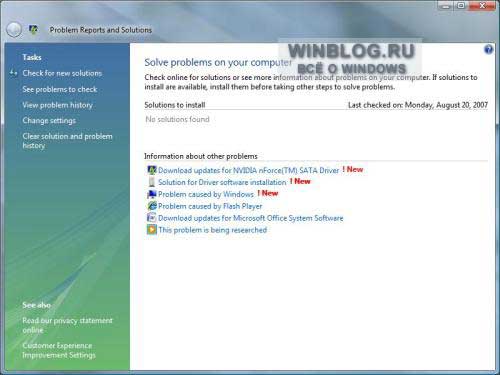Select Clear solution and problem history
The height and width of the screenshot is (375, 500).
67,141
